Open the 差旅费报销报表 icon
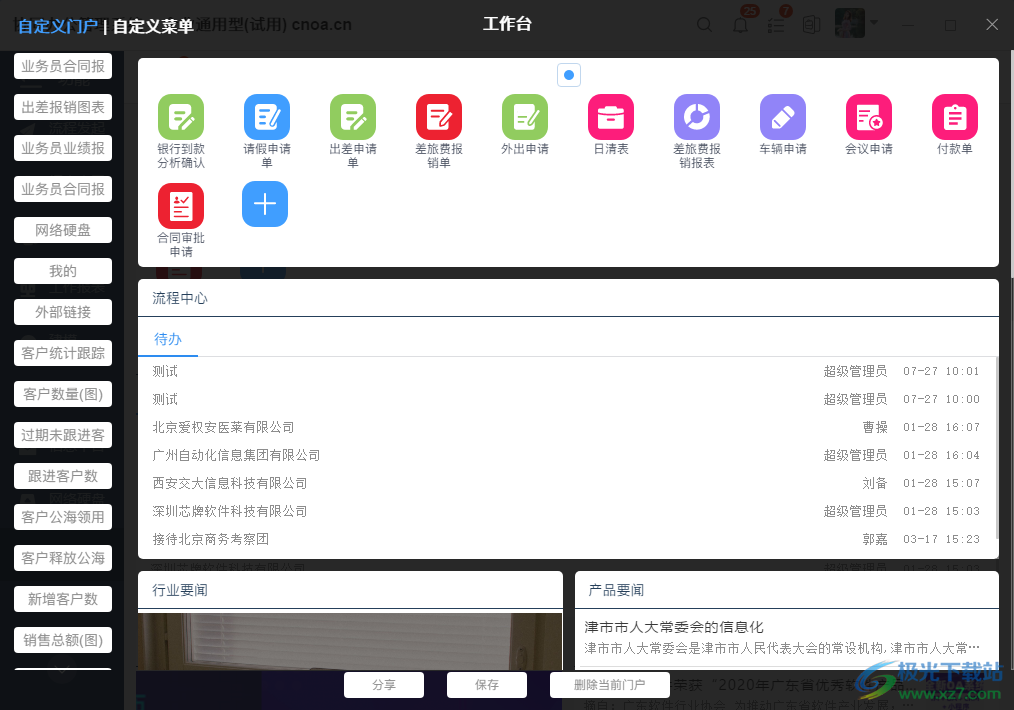Screen dimensions: 1014x710 pyautogui.click(x=697, y=117)
